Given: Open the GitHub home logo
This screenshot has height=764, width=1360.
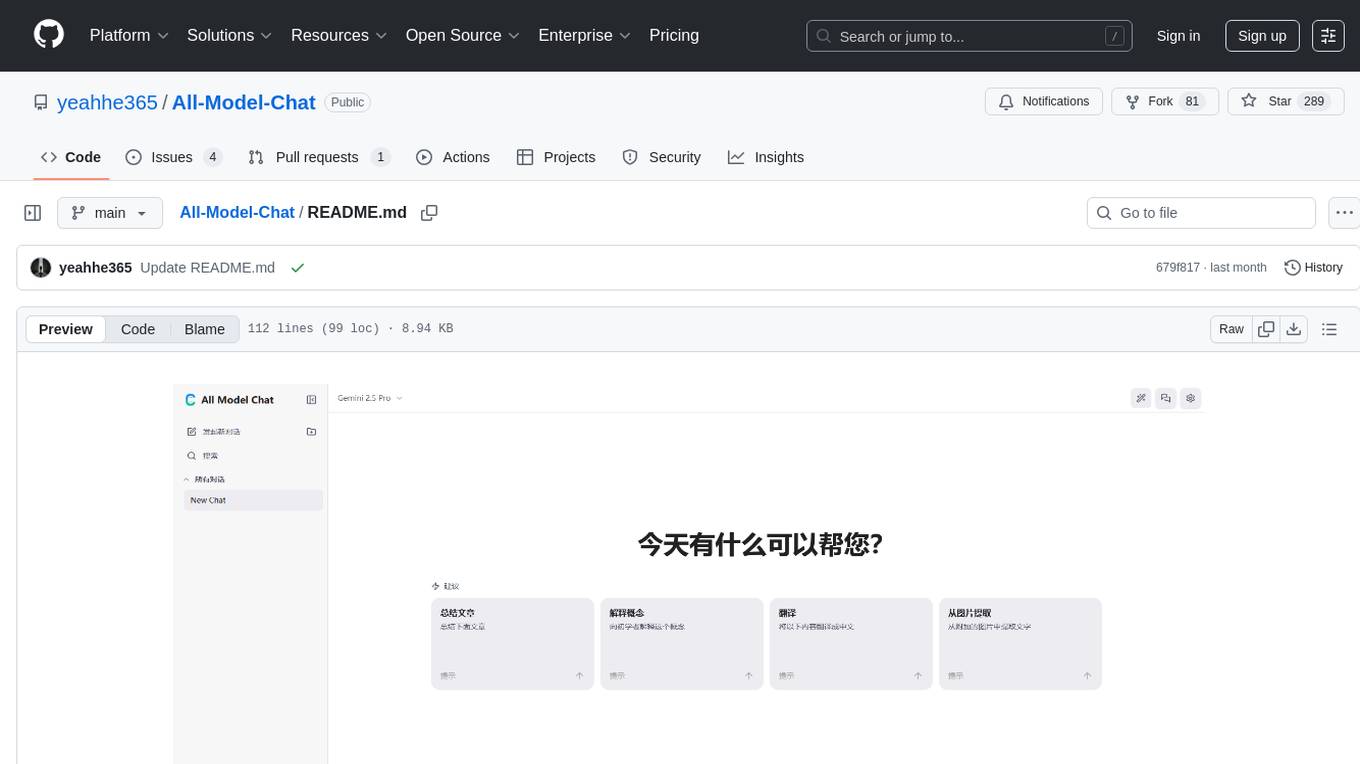Looking at the screenshot, I should point(49,35).
